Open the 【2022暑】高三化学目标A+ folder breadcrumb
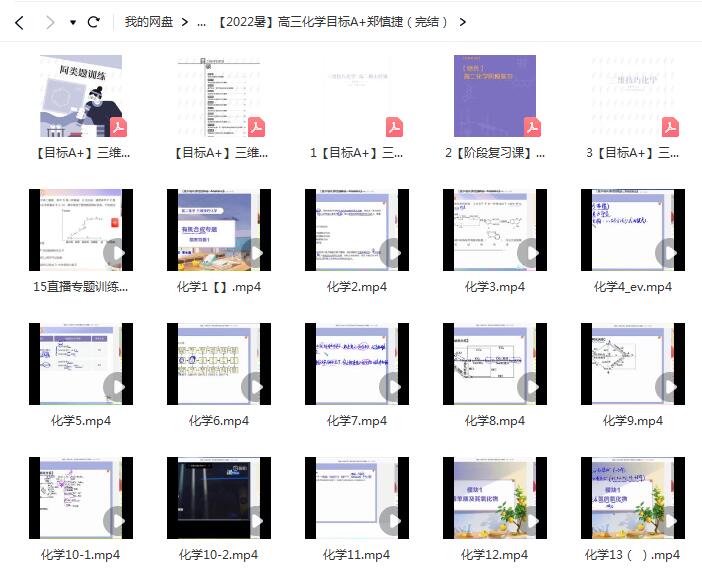This screenshot has height=575, width=702. [332, 21]
